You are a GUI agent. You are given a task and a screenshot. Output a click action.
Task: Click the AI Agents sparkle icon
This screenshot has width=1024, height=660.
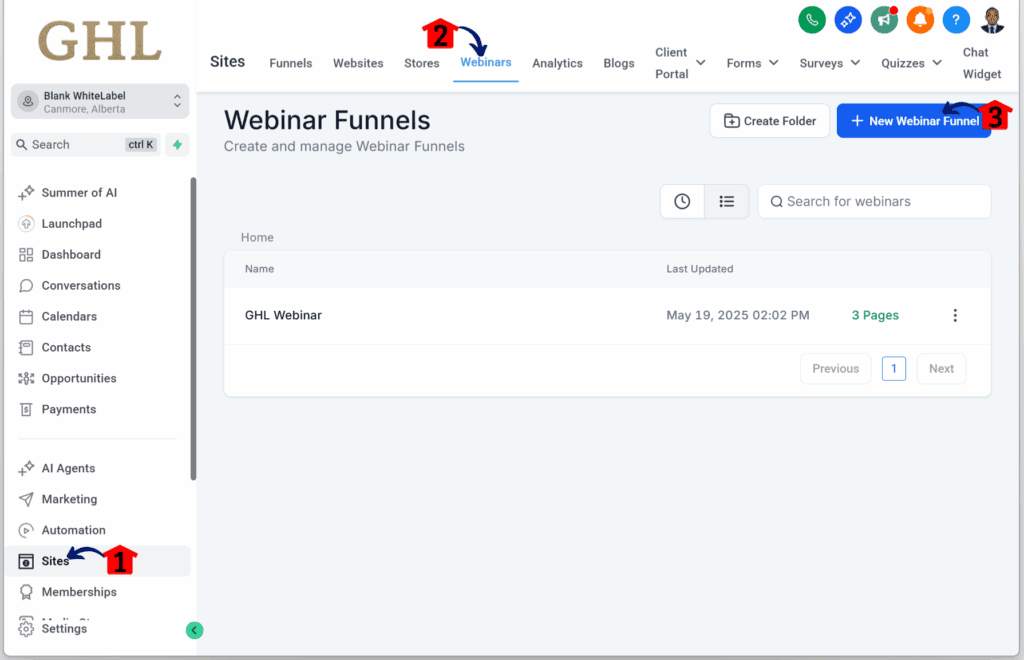coord(25,468)
